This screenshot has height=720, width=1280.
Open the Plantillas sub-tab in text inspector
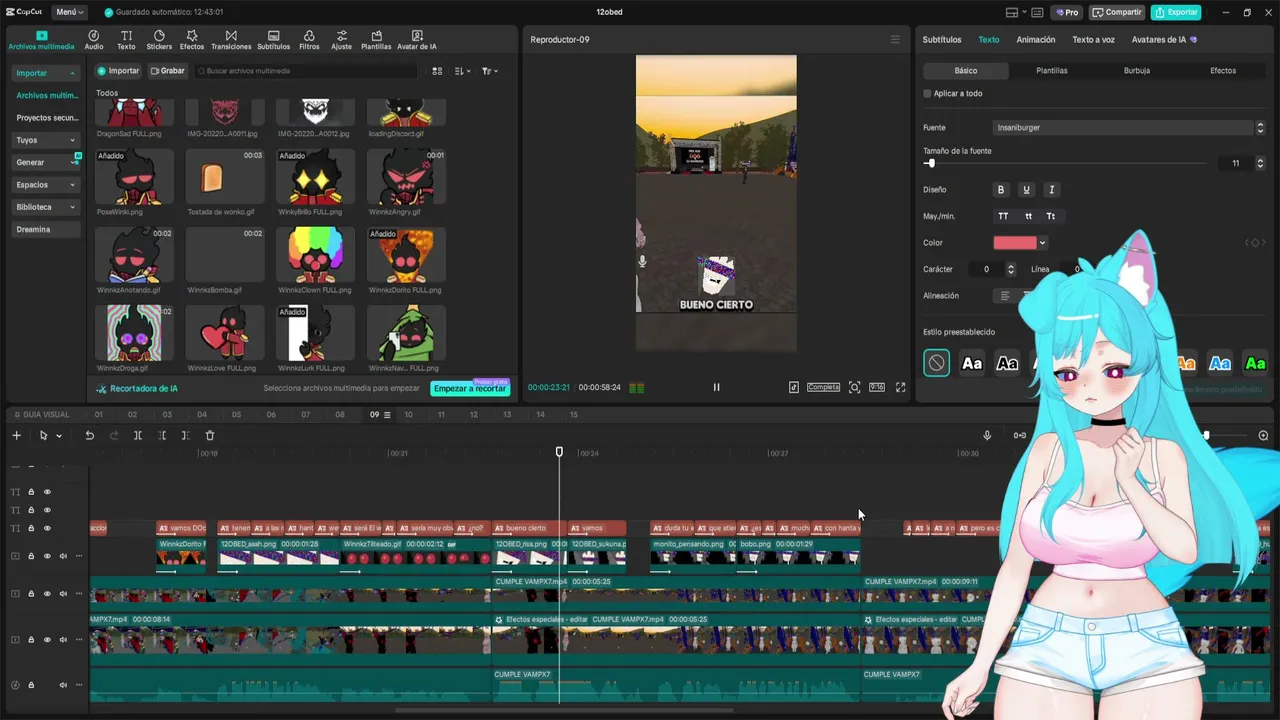coord(1052,71)
